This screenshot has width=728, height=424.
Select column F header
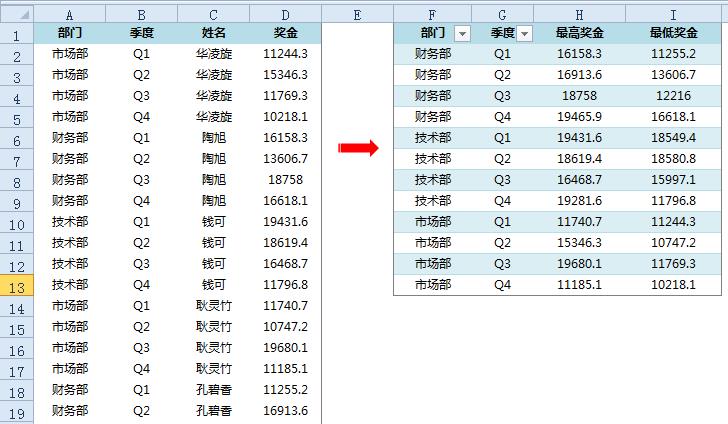click(x=432, y=15)
